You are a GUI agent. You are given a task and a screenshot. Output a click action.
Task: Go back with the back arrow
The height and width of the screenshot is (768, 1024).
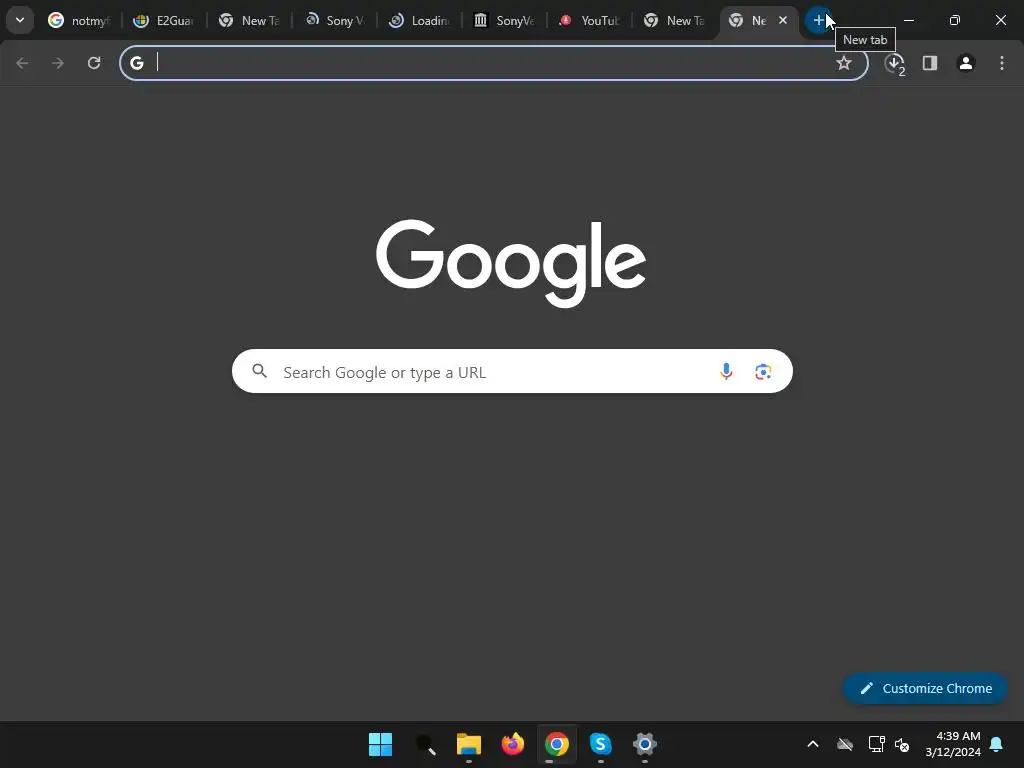point(22,63)
